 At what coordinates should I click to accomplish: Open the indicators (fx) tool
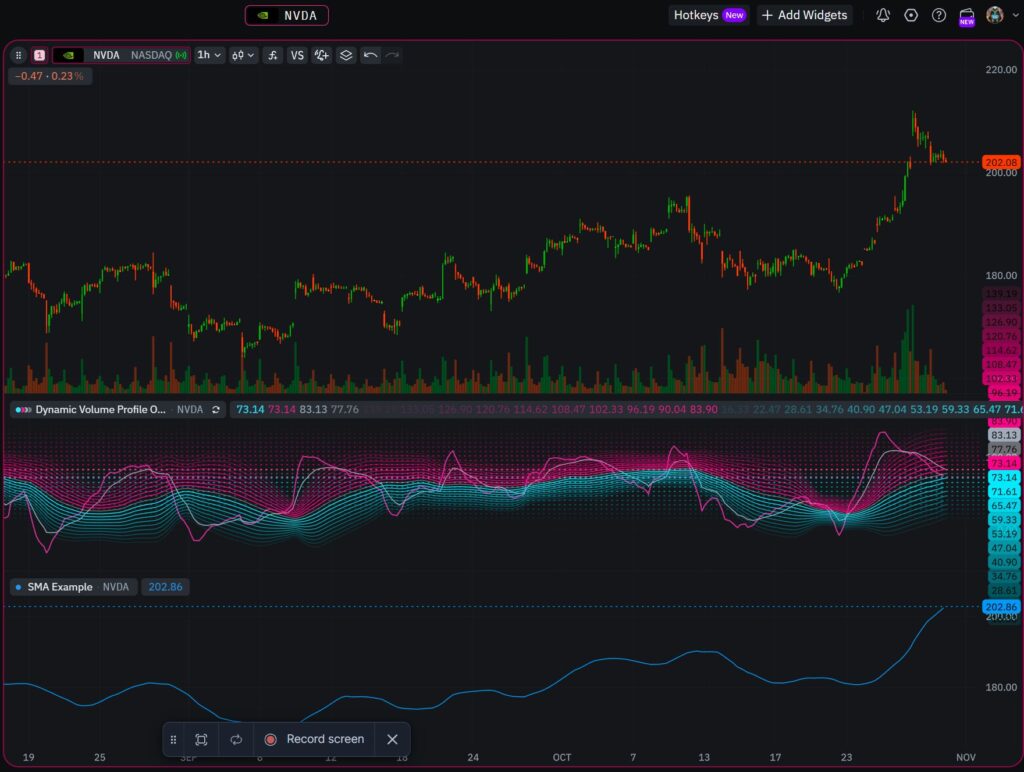pos(272,55)
